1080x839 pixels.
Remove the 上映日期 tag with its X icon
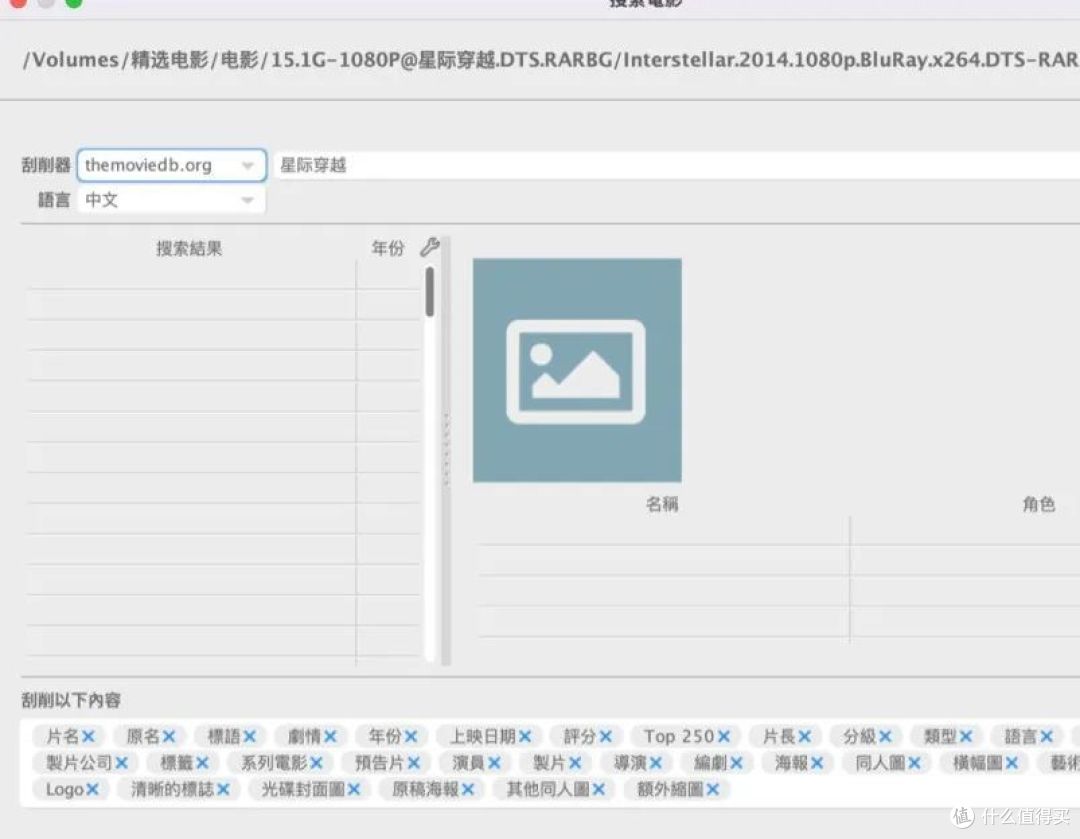coord(526,735)
